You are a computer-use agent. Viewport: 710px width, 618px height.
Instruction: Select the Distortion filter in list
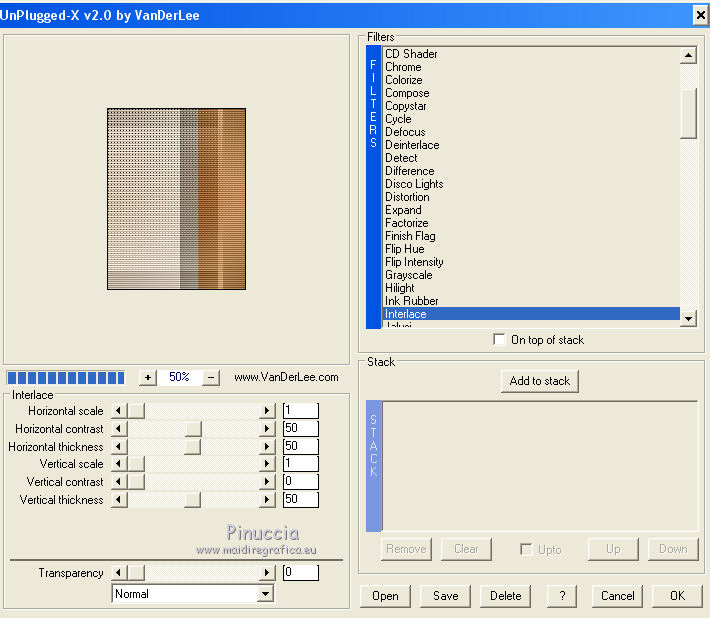click(x=407, y=197)
